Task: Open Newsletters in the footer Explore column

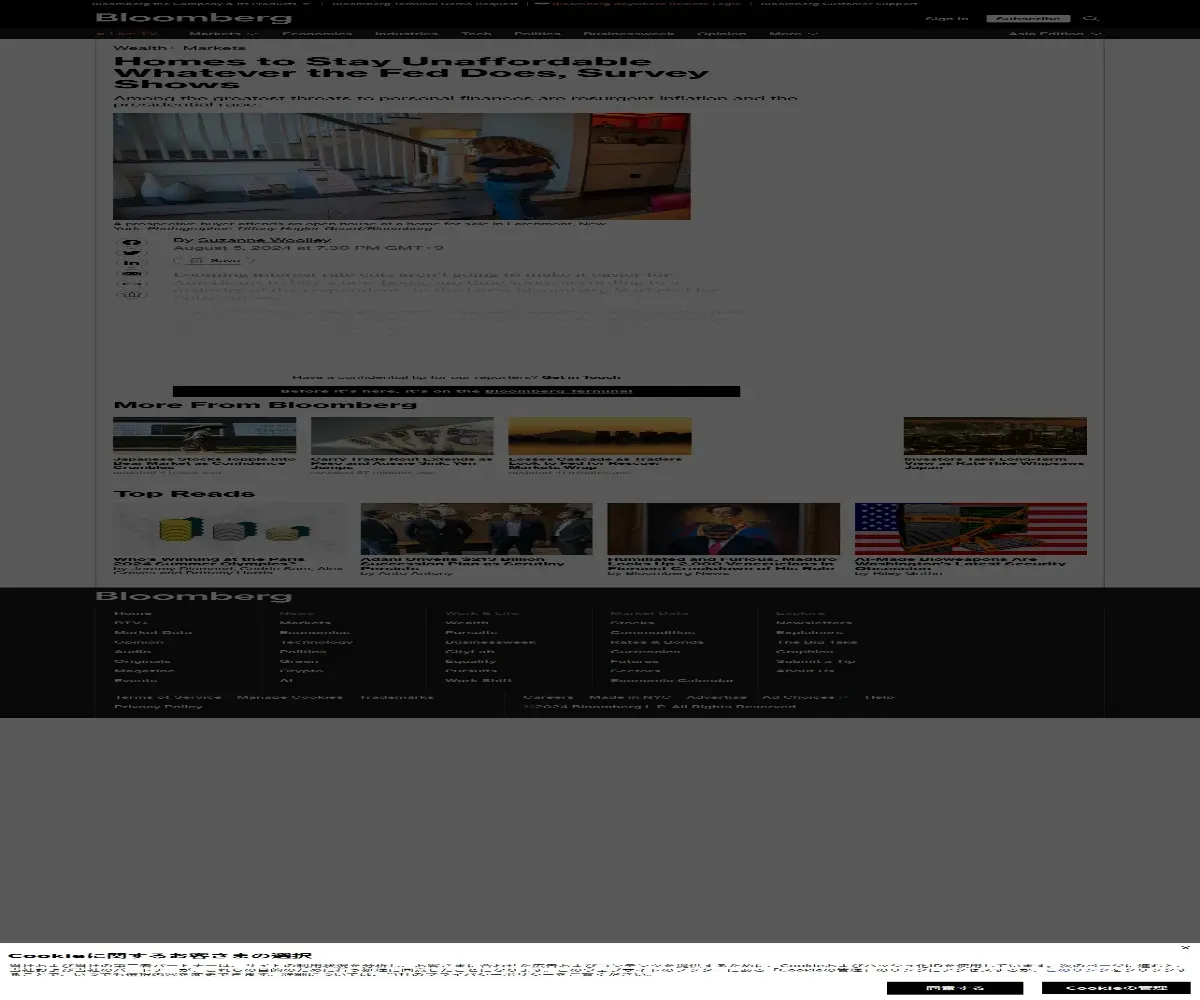Action: pos(814,623)
